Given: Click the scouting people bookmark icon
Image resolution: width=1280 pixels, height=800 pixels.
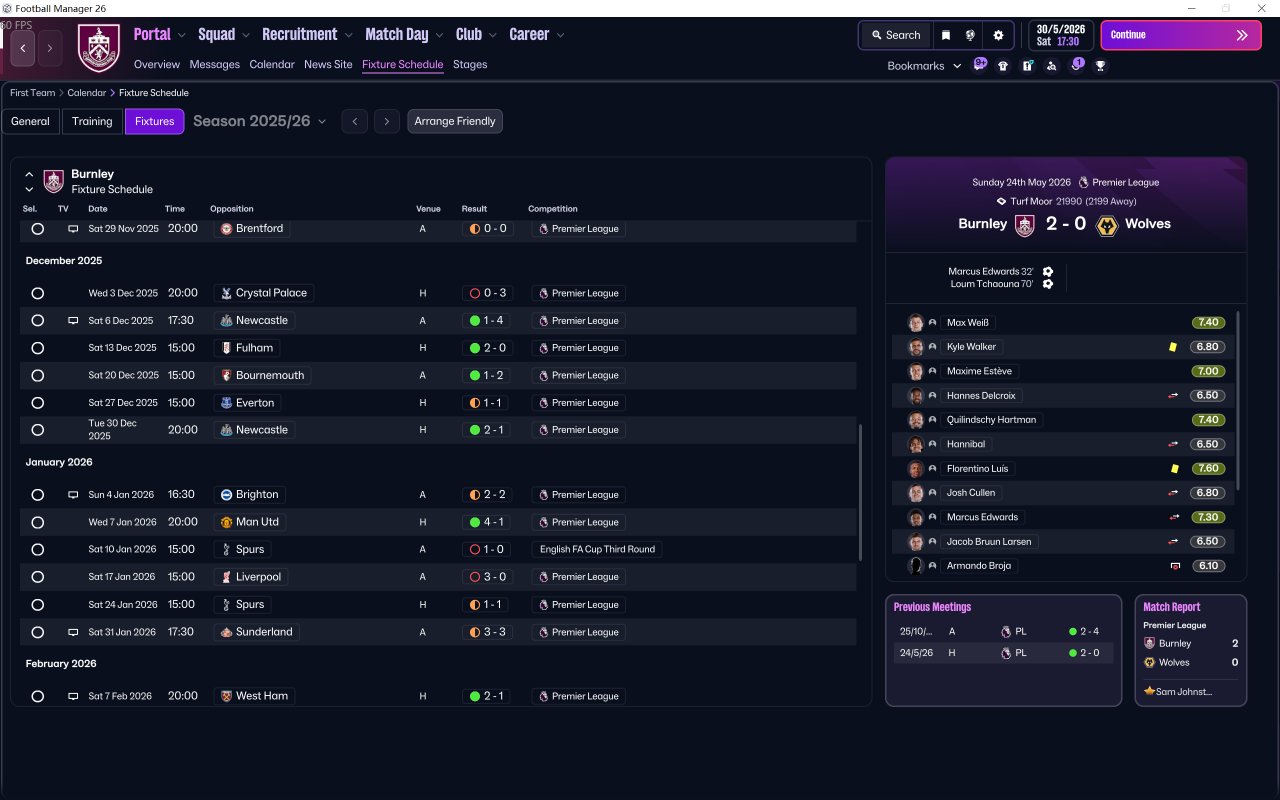Looking at the screenshot, I should [1051, 66].
